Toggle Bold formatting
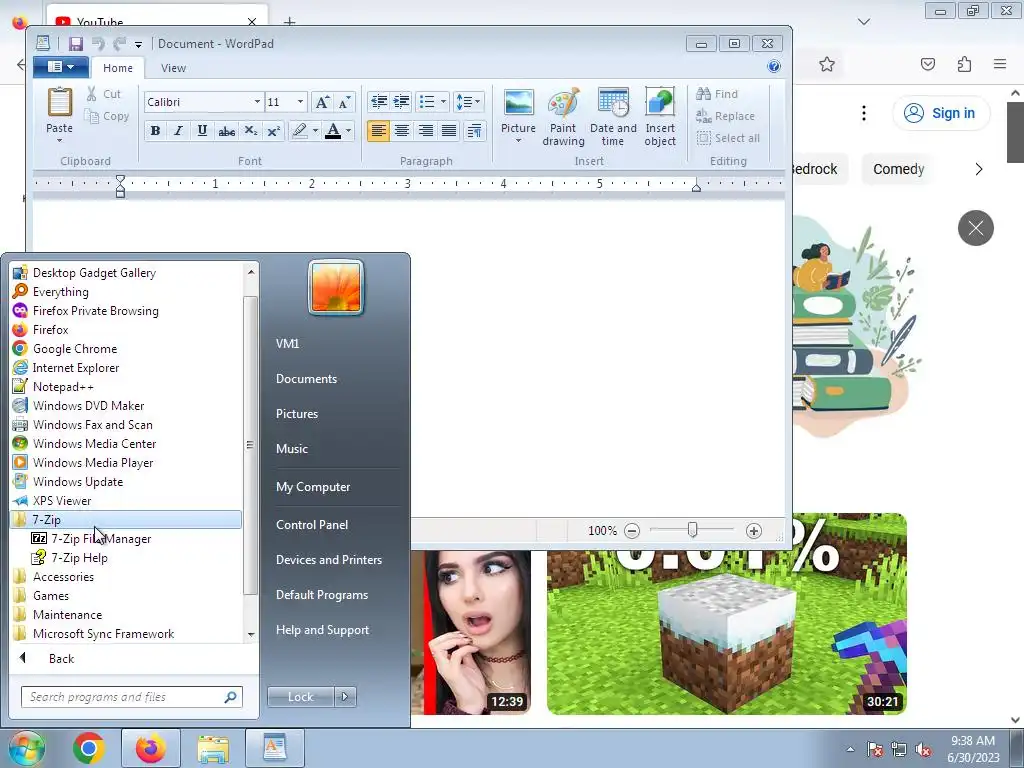The height and width of the screenshot is (768, 1024). [x=155, y=131]
